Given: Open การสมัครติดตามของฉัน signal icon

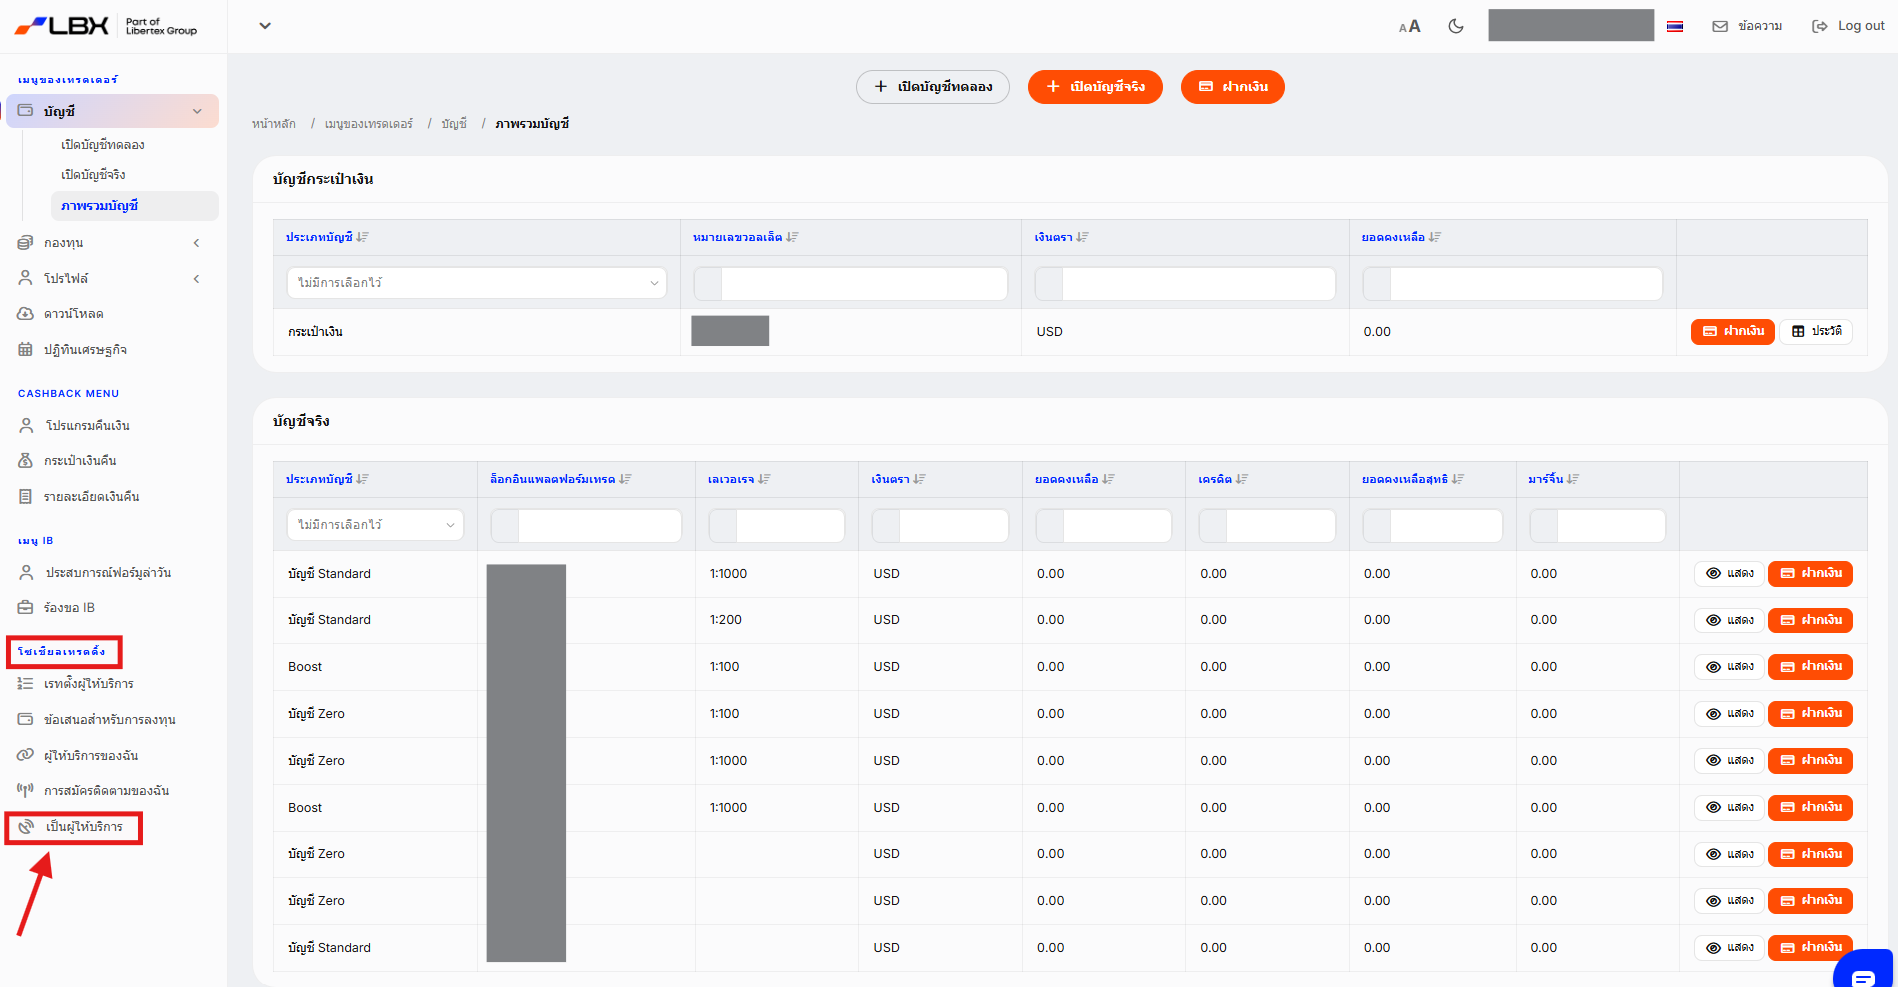Looking at the screenshot, I should (x=26, y=791).
